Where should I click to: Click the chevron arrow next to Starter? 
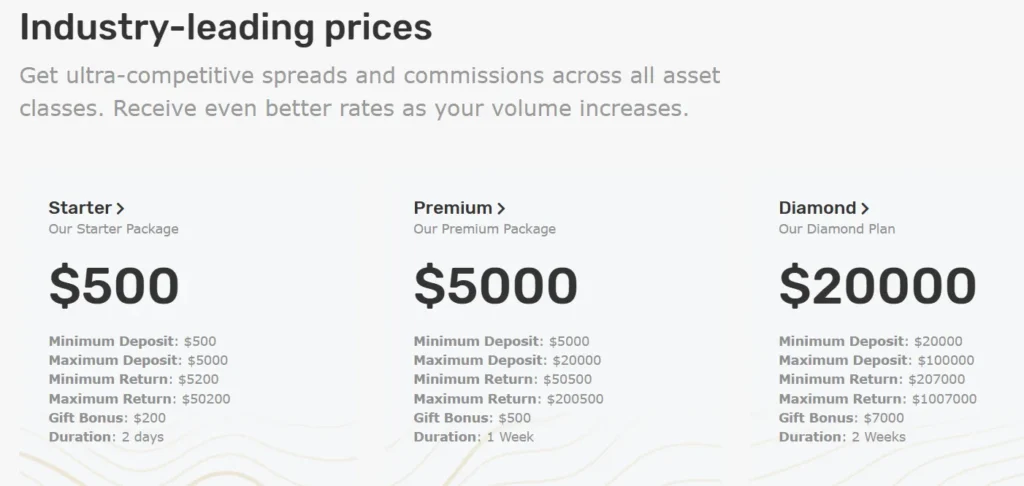click(121, 209)
